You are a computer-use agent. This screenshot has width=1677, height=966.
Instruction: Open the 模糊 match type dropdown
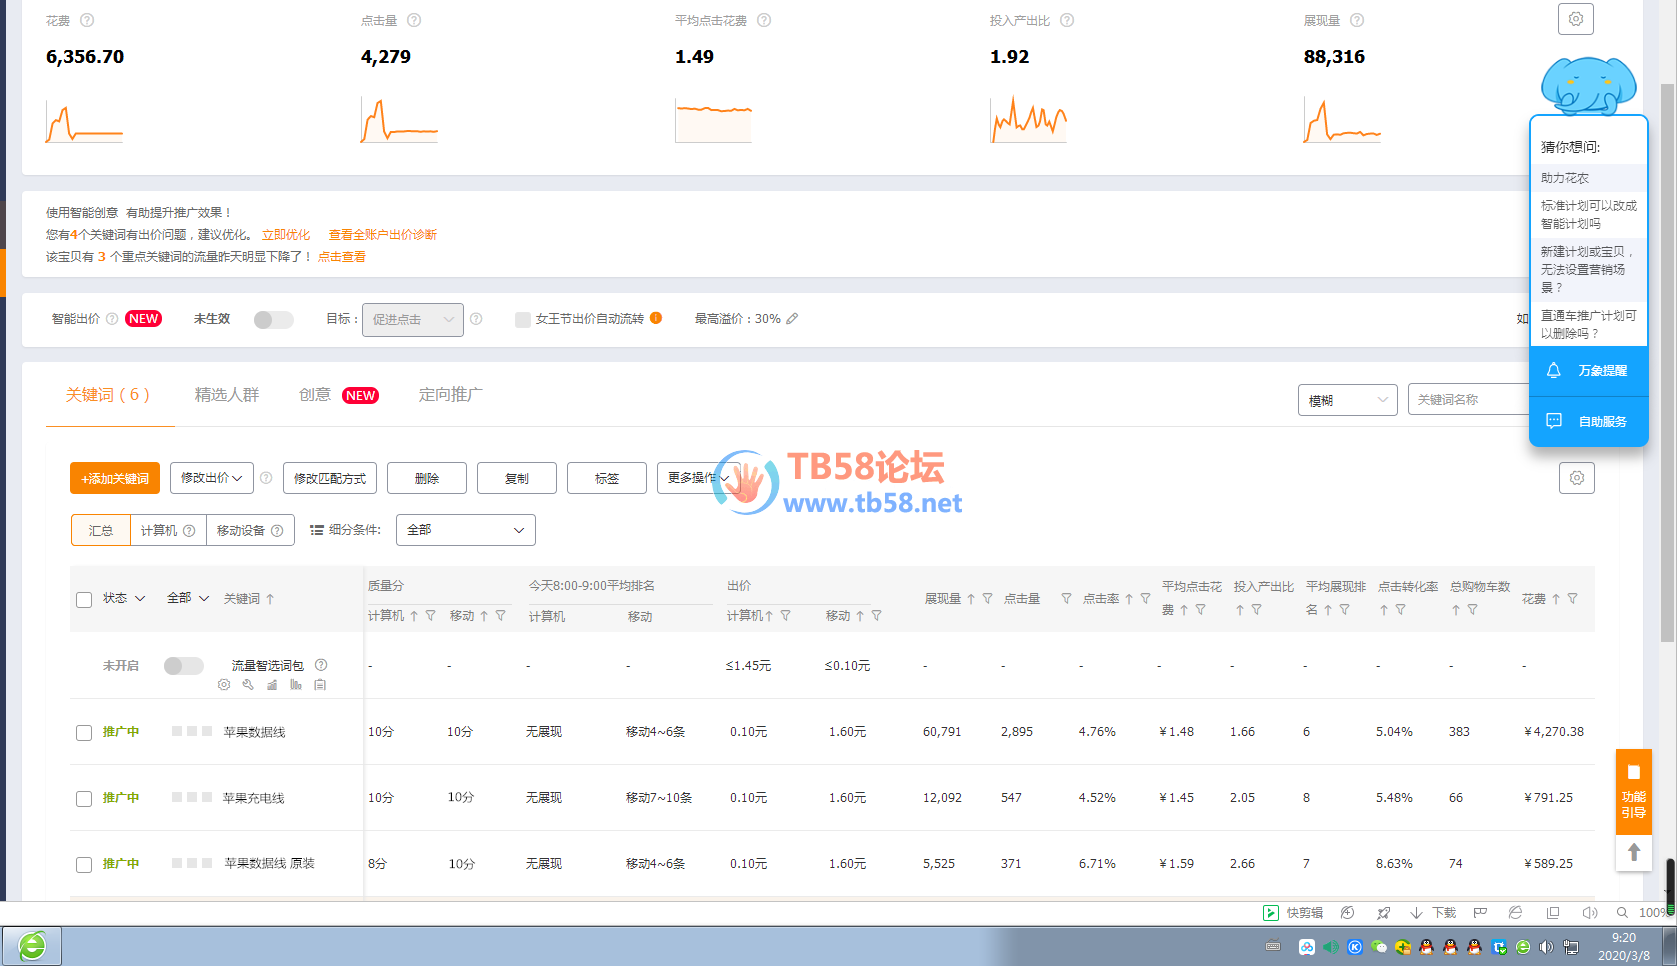[x=1348, y=400]
